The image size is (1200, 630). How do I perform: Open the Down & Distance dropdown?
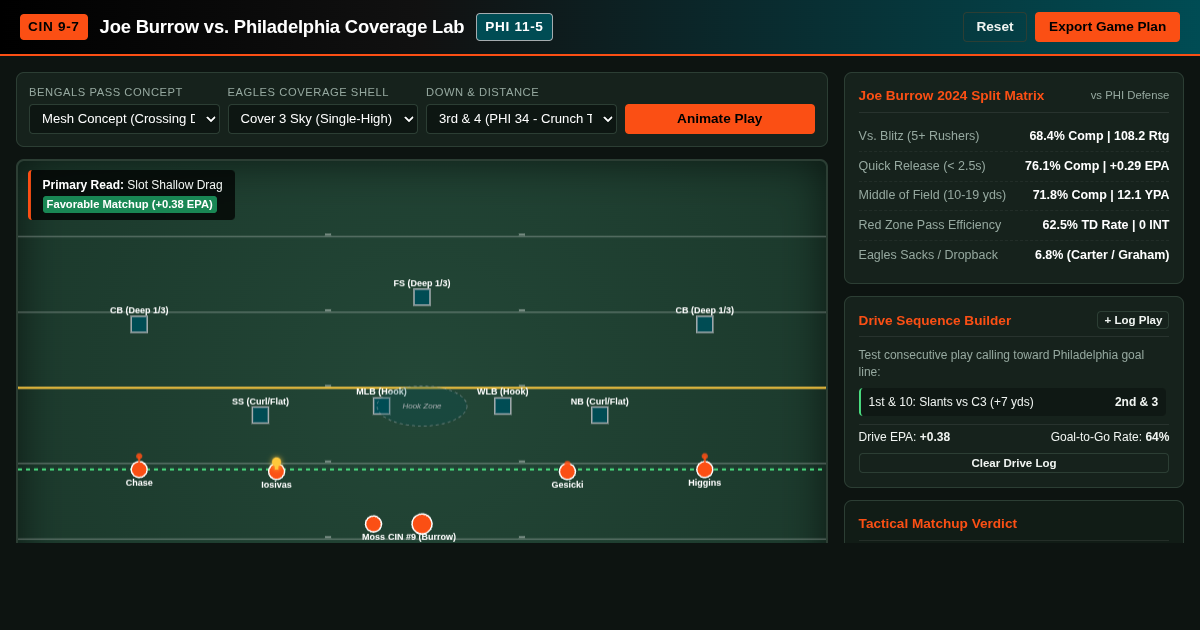point(521,119)
